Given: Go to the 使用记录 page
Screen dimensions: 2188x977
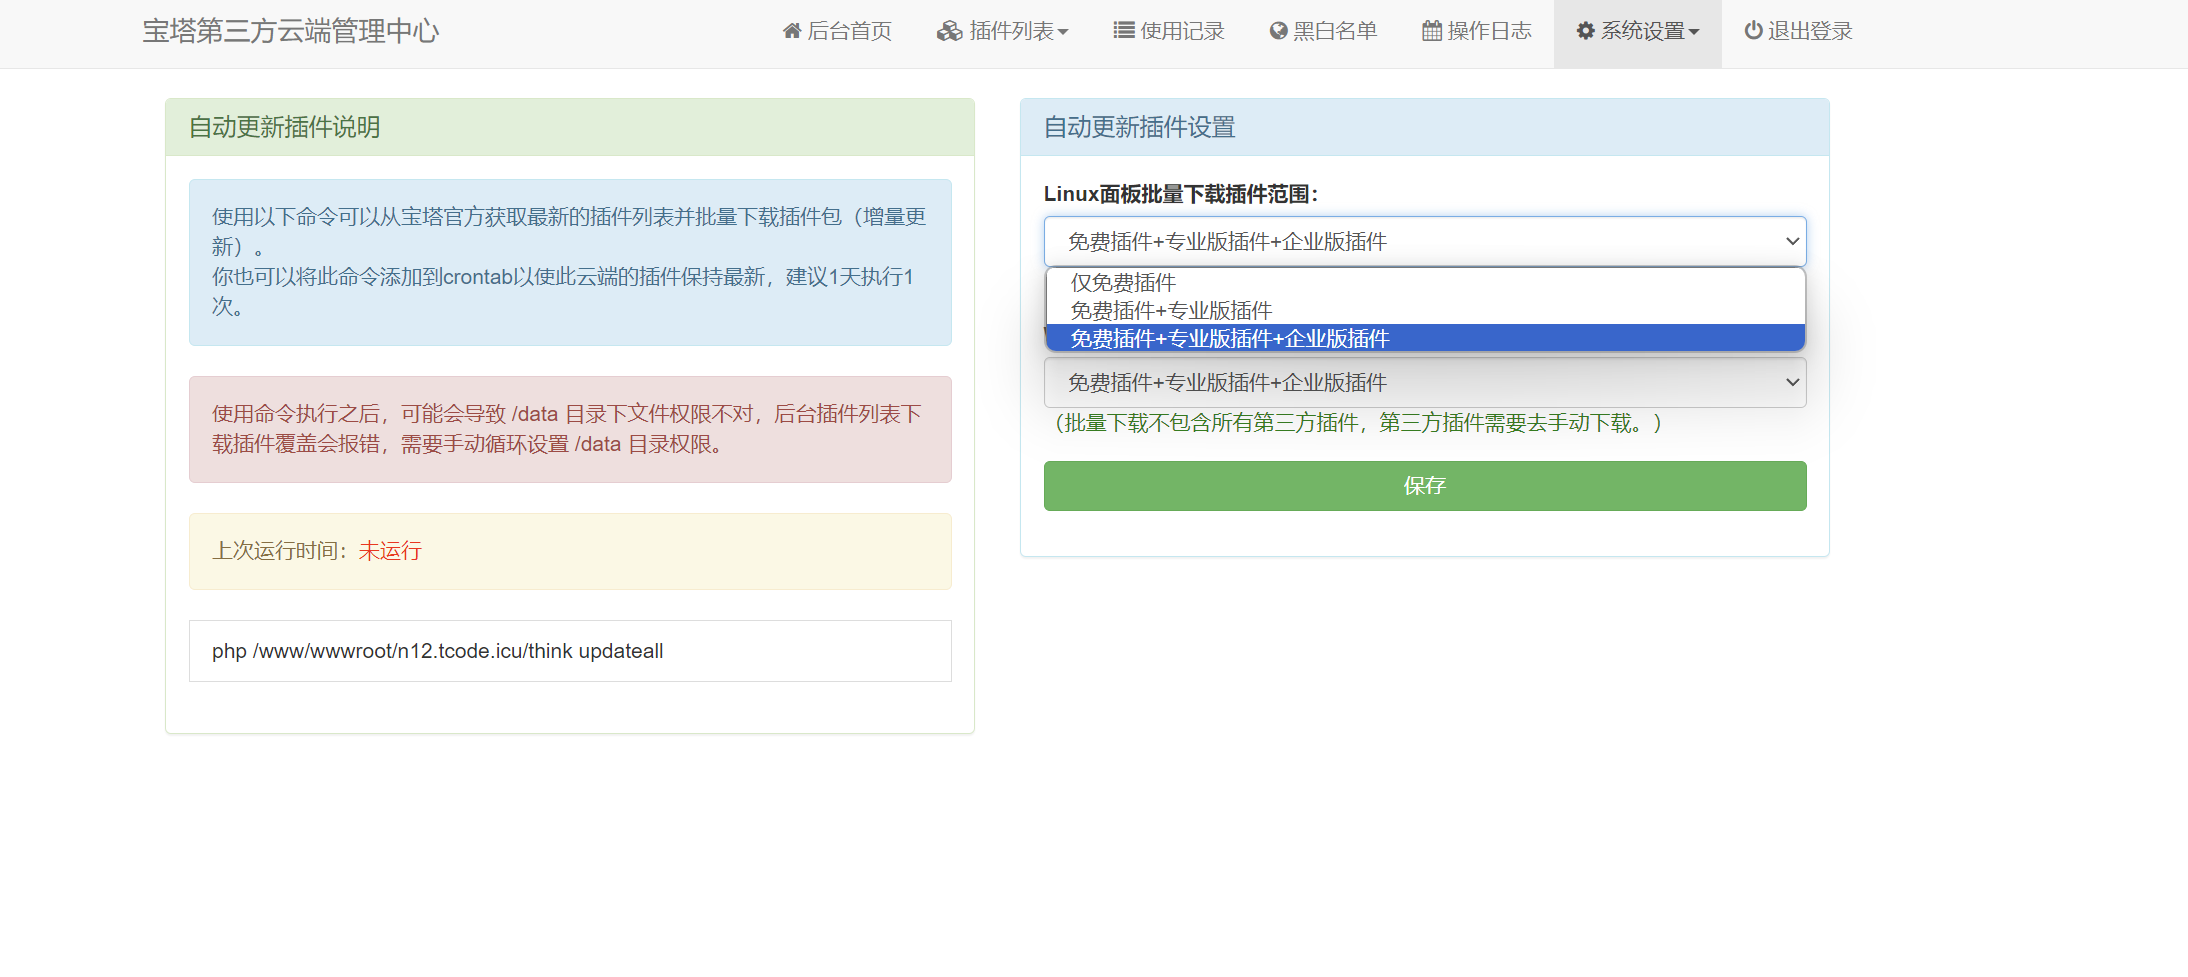Looking at the screenshot, I should (x=1169, y=31).
